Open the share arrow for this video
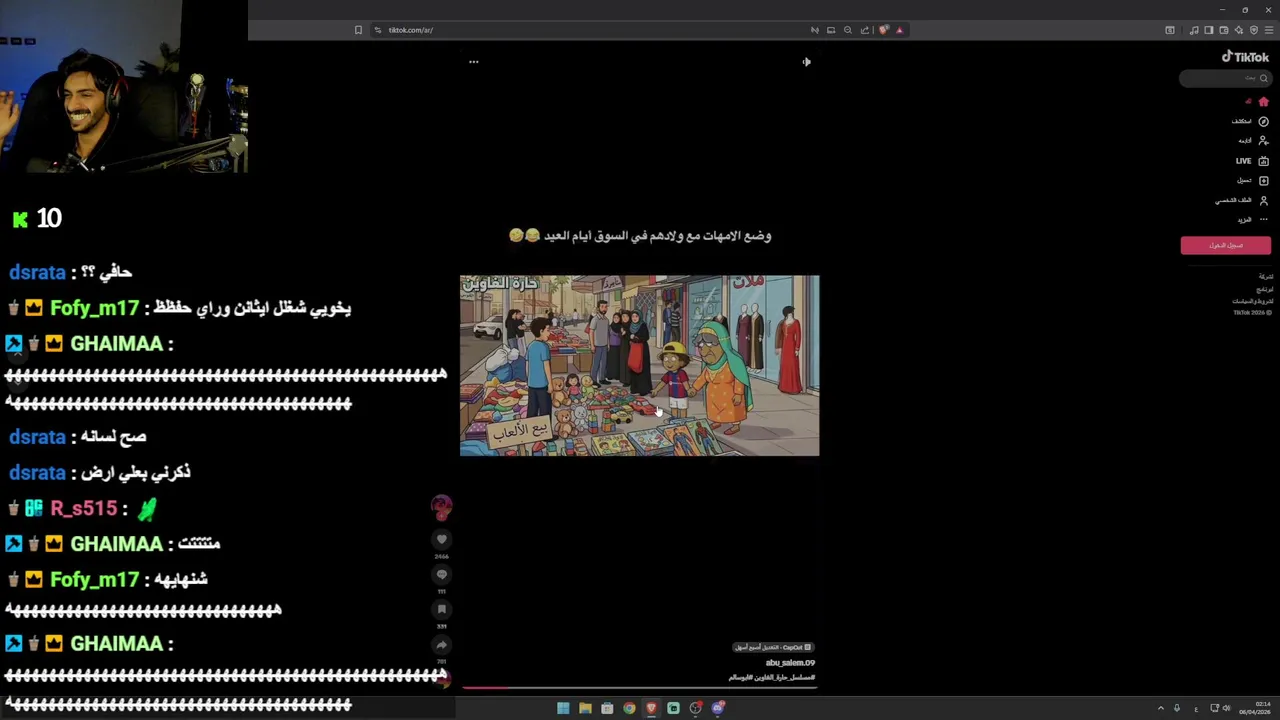 (x=442, y=645)
